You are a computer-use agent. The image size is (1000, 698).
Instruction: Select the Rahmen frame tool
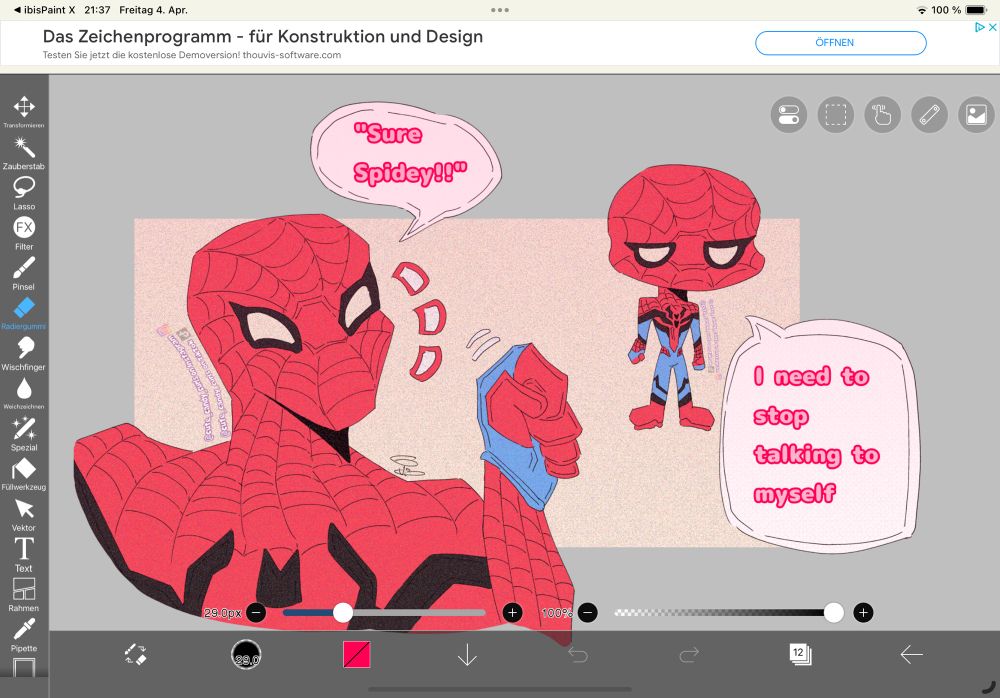[24, 595]
